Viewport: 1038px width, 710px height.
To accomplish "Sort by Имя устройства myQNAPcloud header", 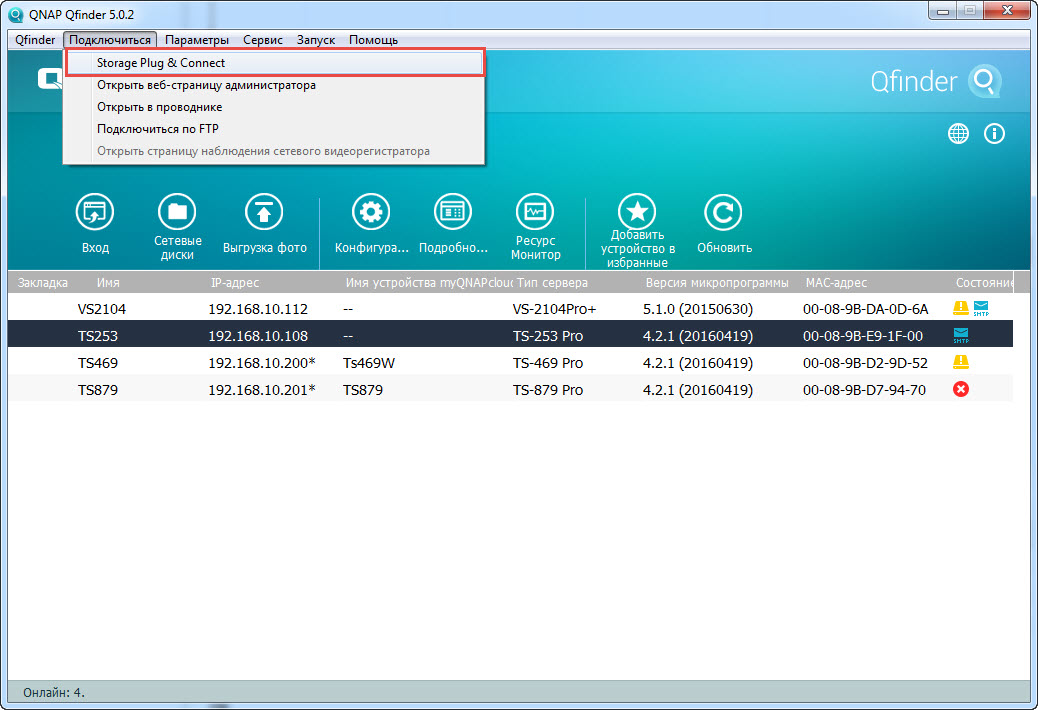I will 429,283.
